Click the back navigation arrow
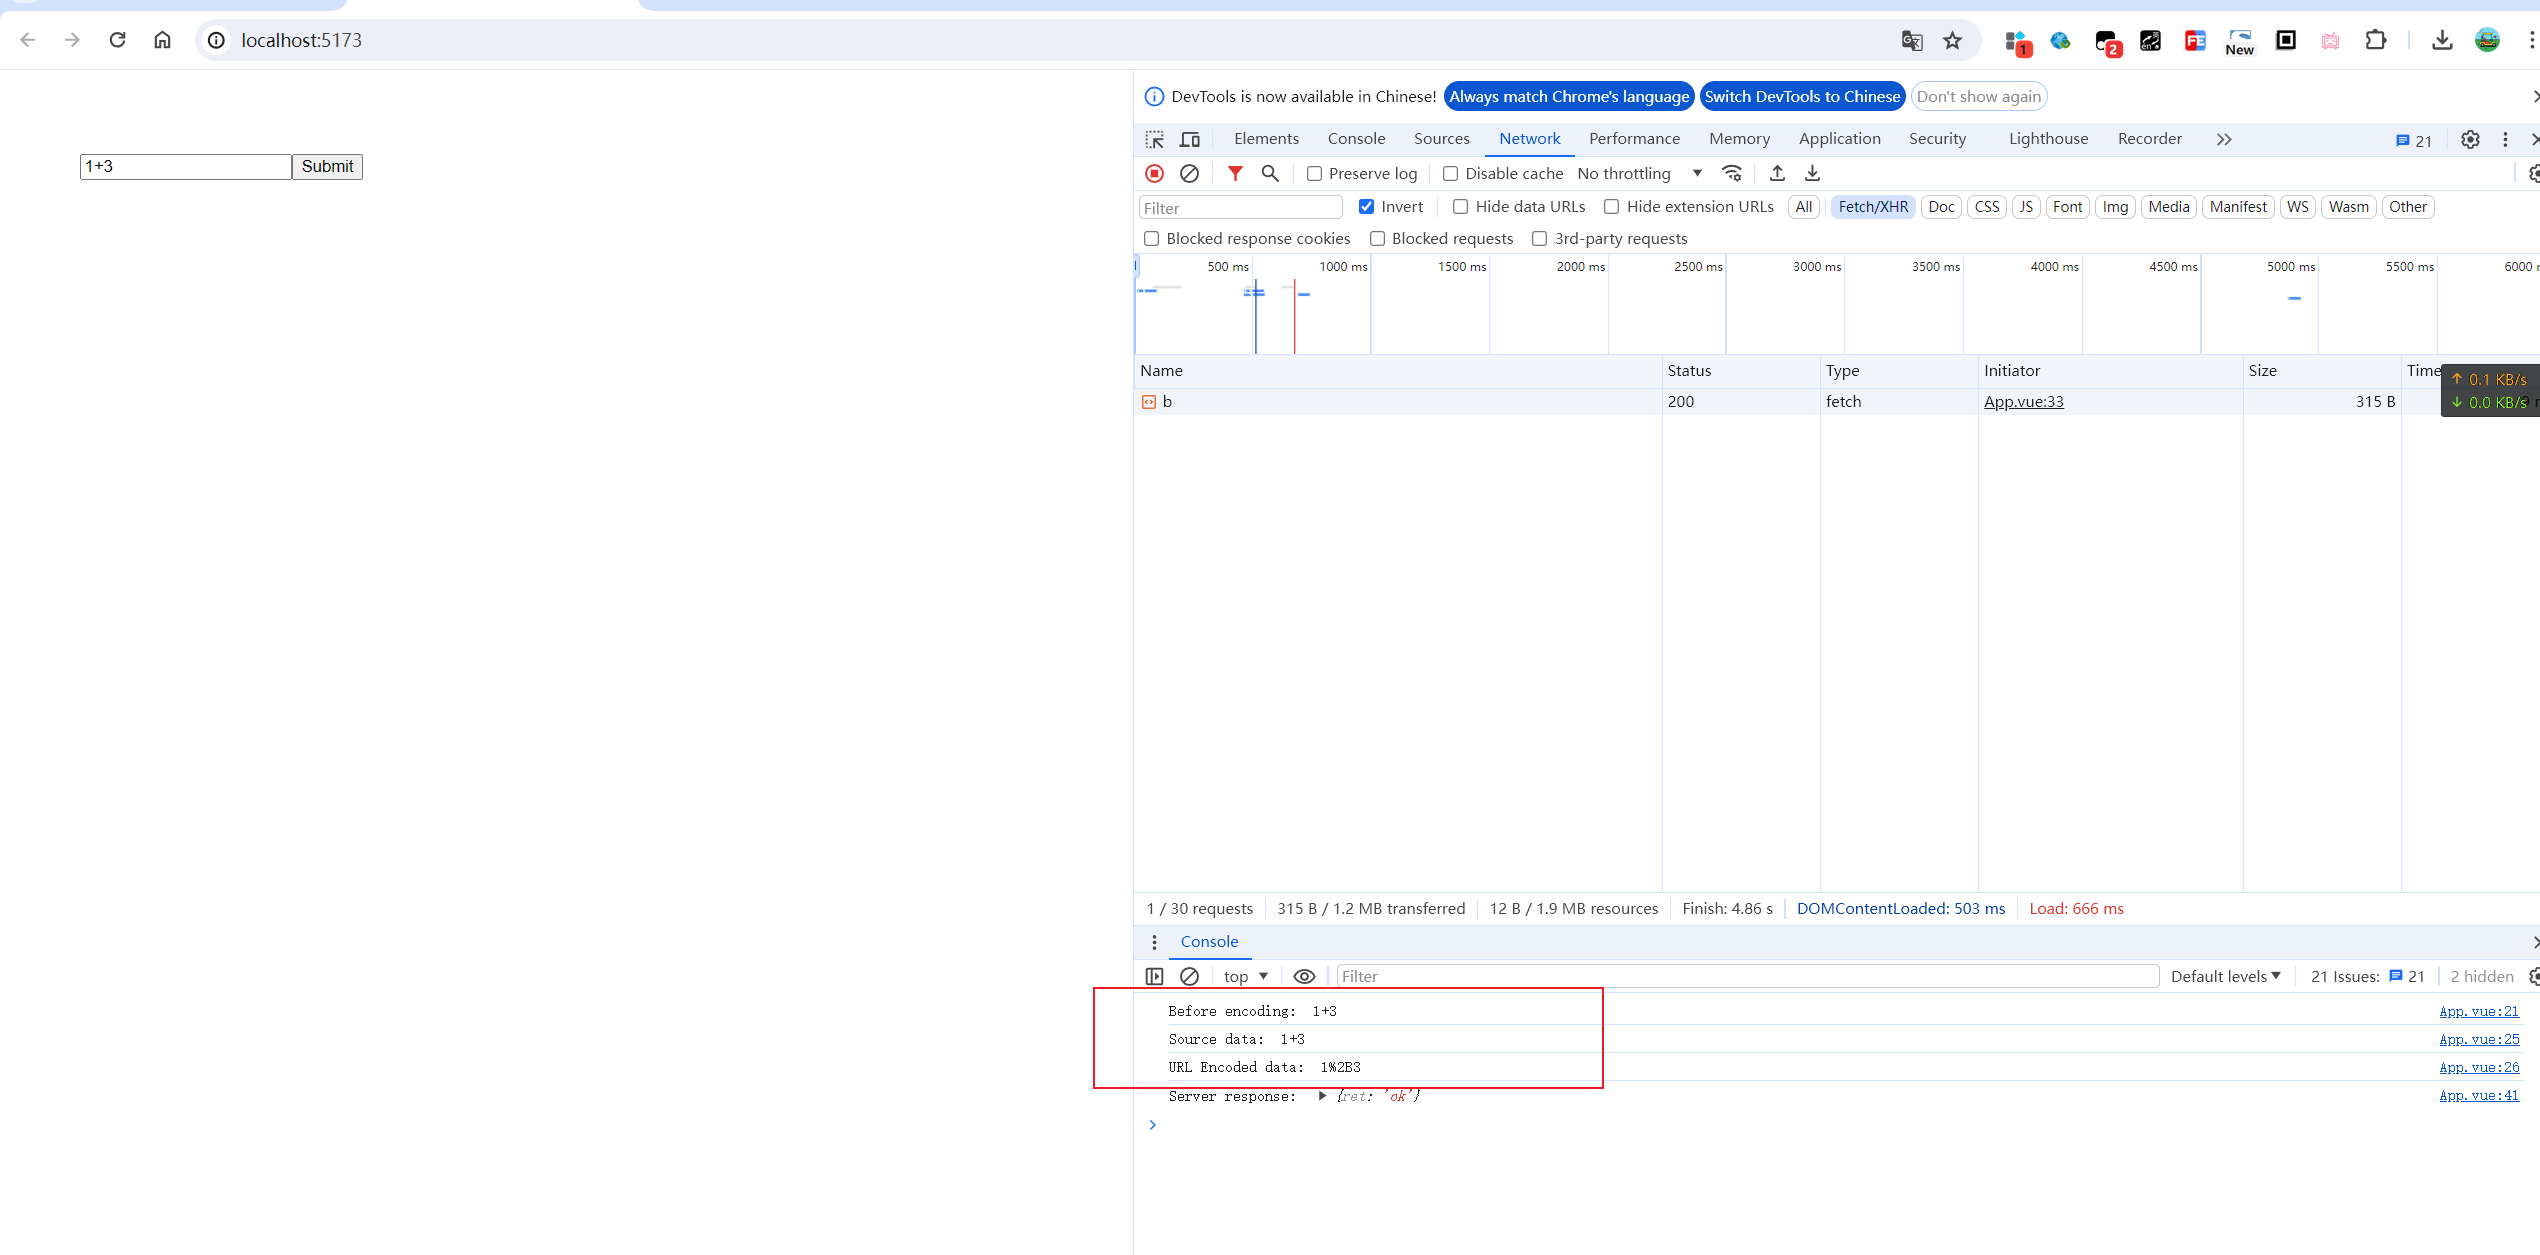This screenshot has width=2540, height=1255. pos(28,40)
